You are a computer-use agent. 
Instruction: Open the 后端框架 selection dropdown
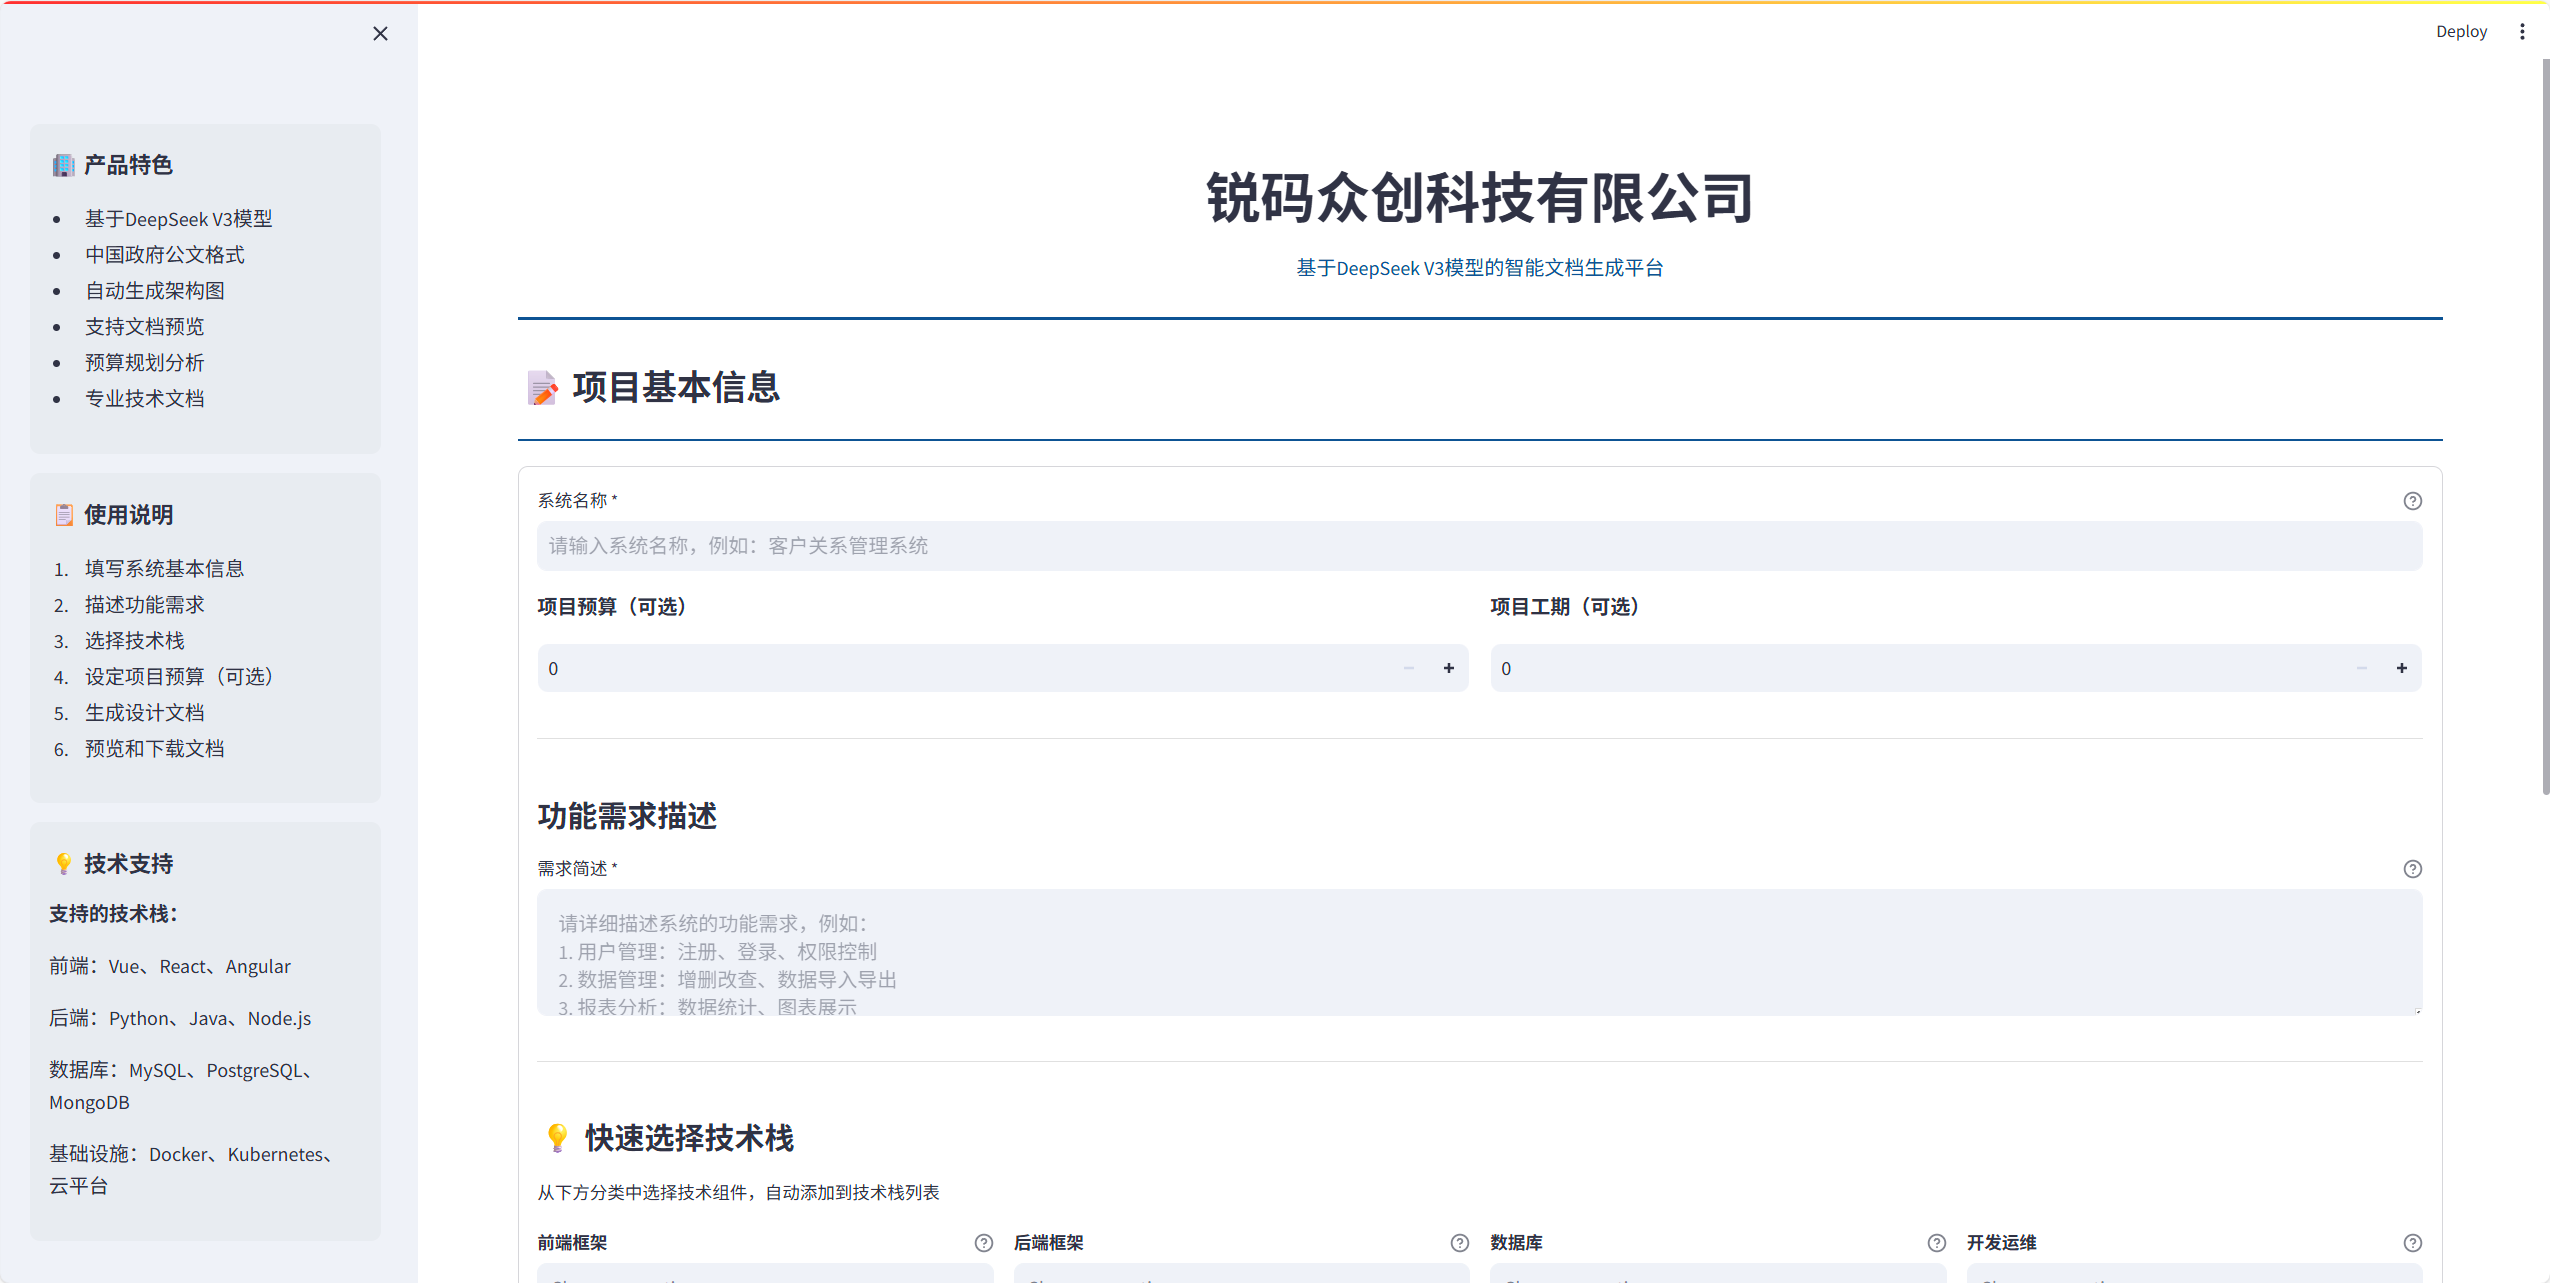click(1241, 1274)
